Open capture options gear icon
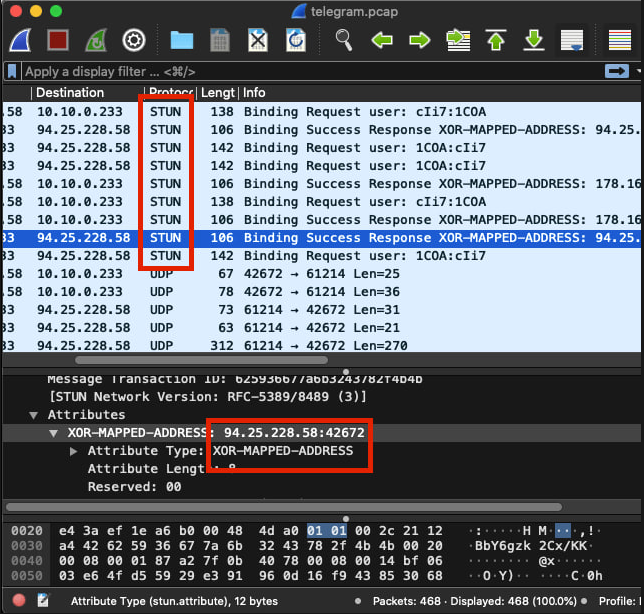Viewport: 644px width, 614px height. point(134,41)
